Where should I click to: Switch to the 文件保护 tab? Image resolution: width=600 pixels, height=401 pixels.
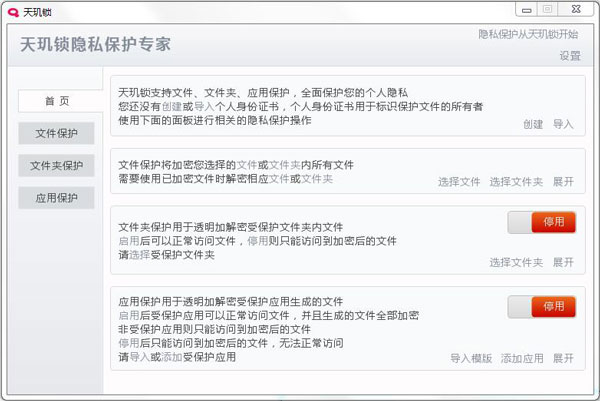[56, 133]
